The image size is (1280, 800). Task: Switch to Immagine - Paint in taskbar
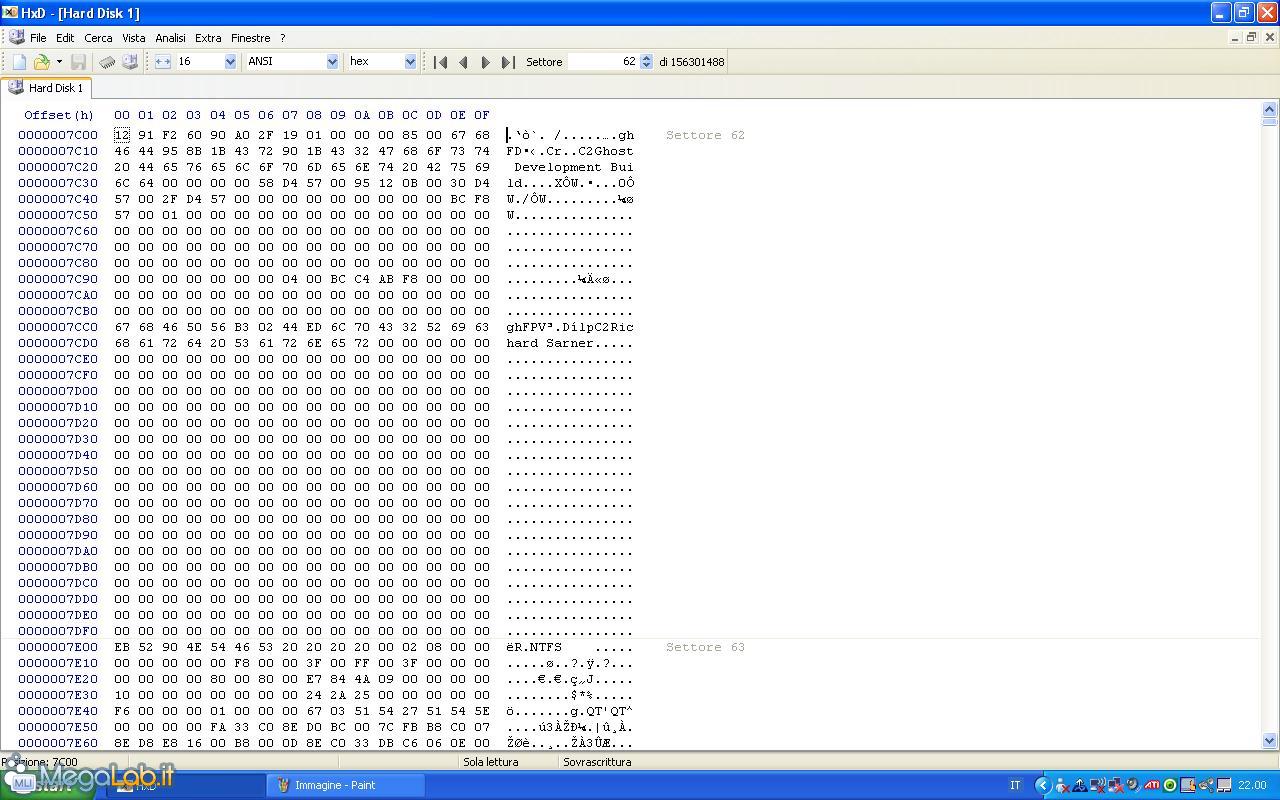[x=346, y=785]
